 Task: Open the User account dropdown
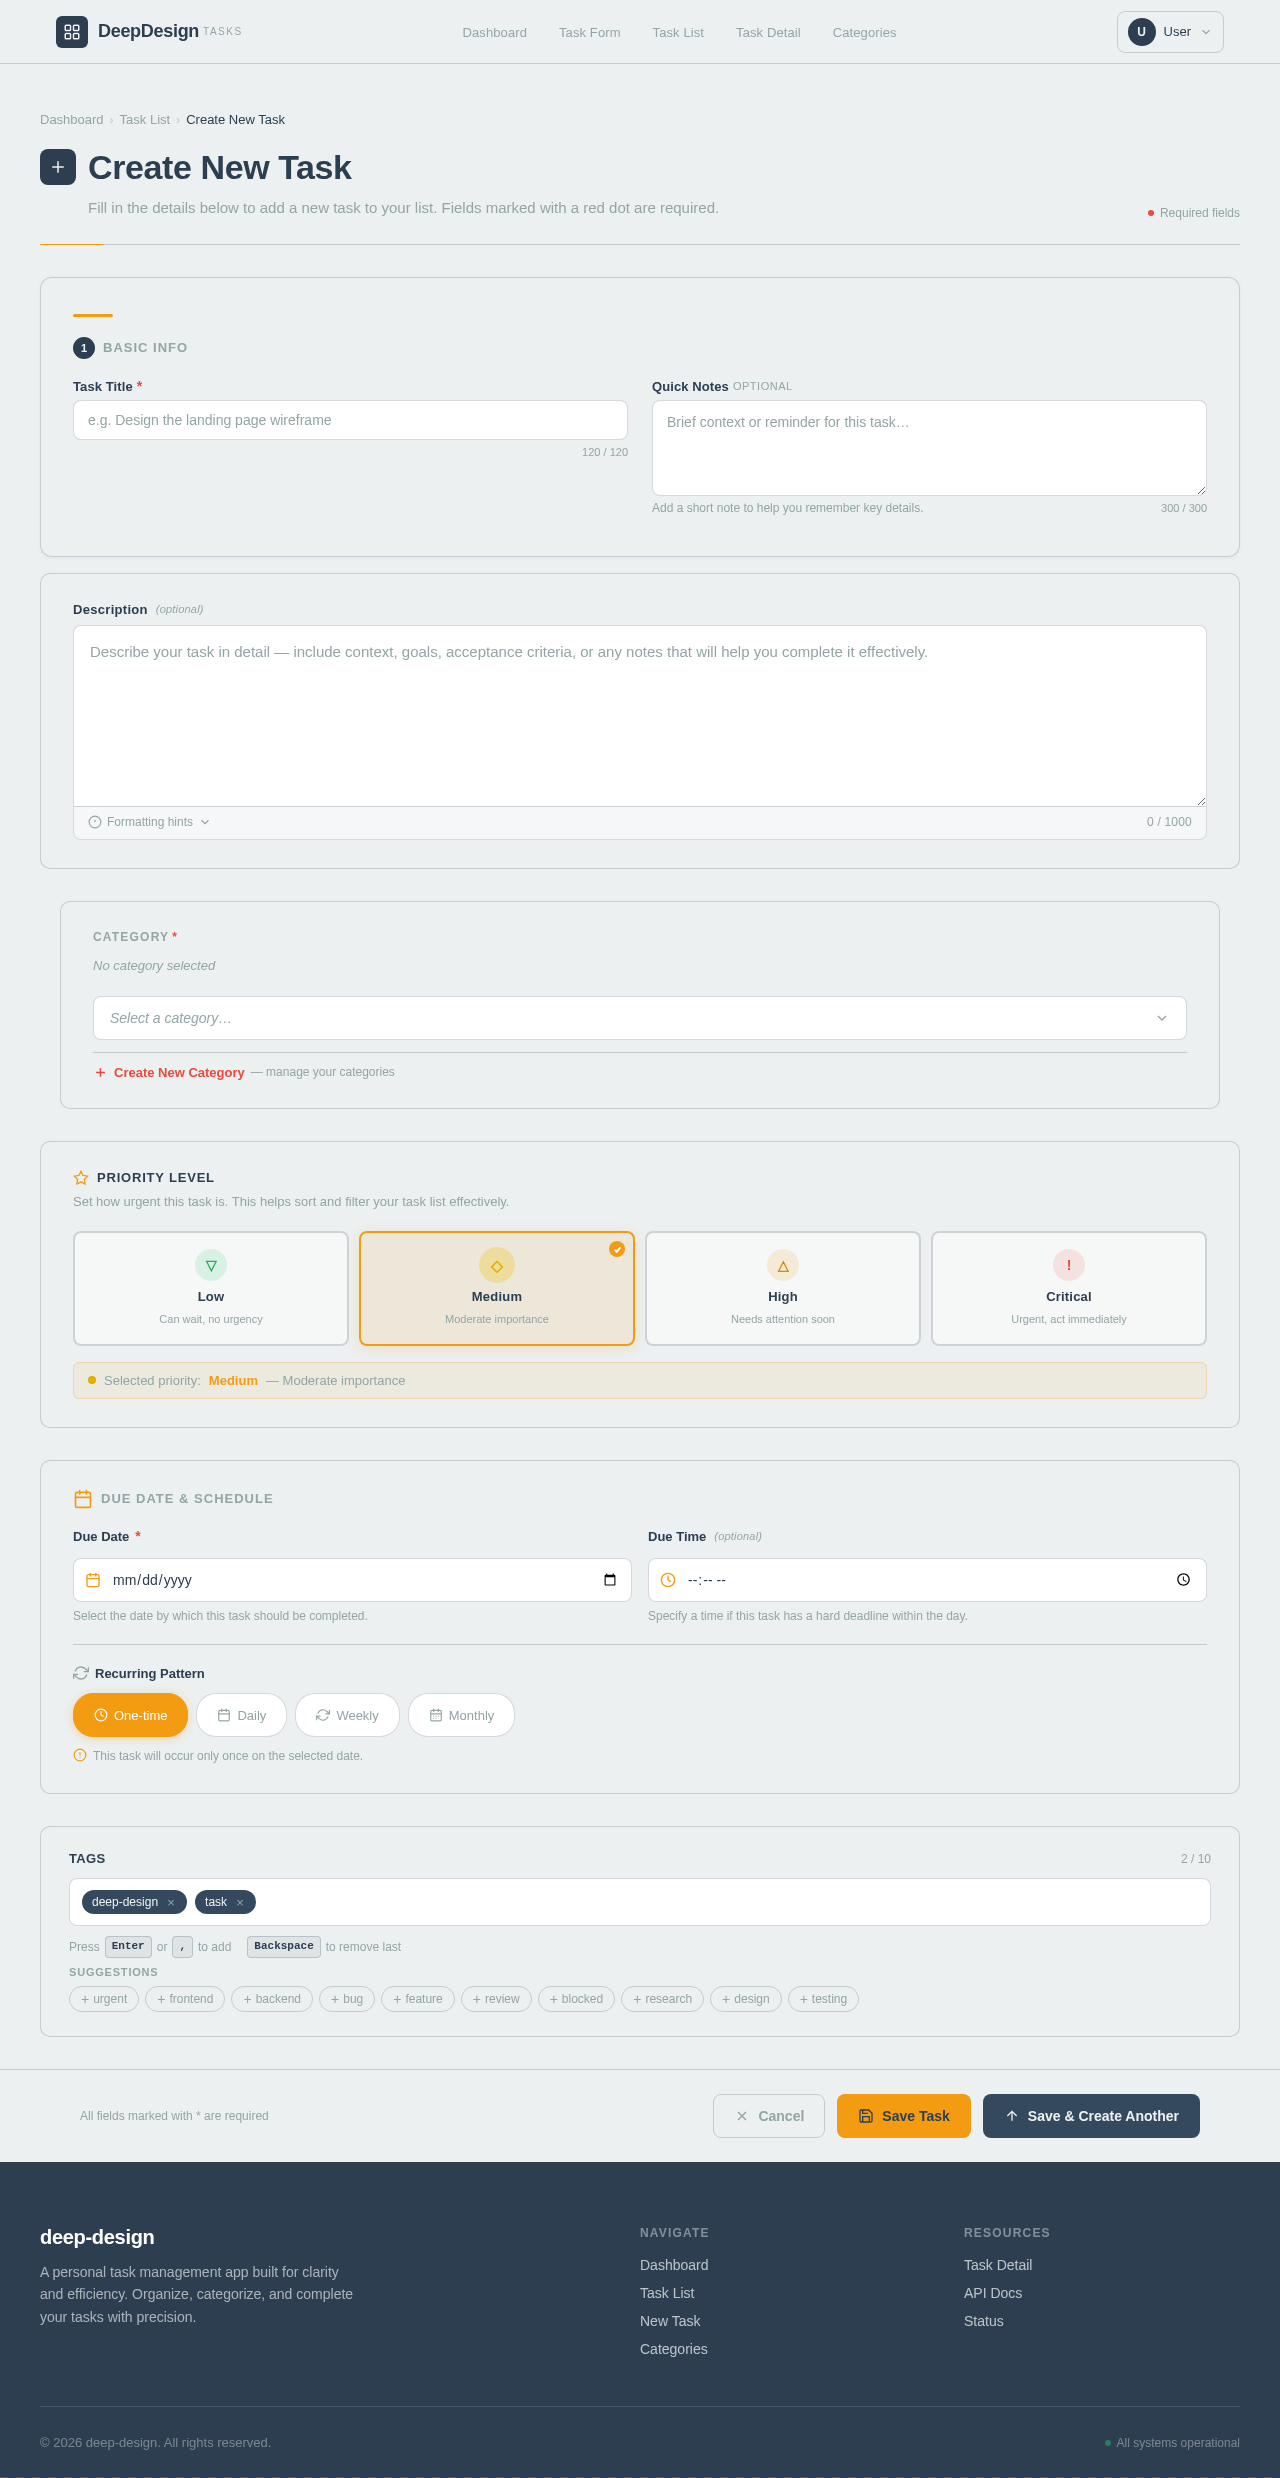click(1170, 32)
